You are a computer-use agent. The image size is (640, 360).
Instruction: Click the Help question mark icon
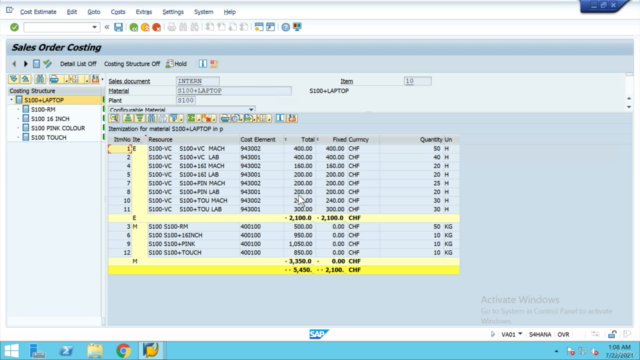(286, 27)
